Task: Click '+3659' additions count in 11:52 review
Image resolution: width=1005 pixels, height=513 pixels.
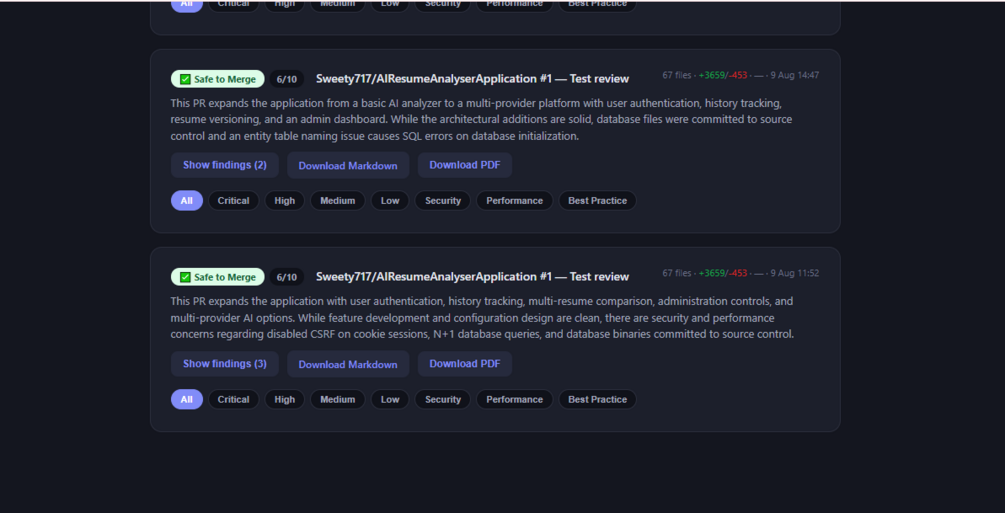Action: click(711, 273)
